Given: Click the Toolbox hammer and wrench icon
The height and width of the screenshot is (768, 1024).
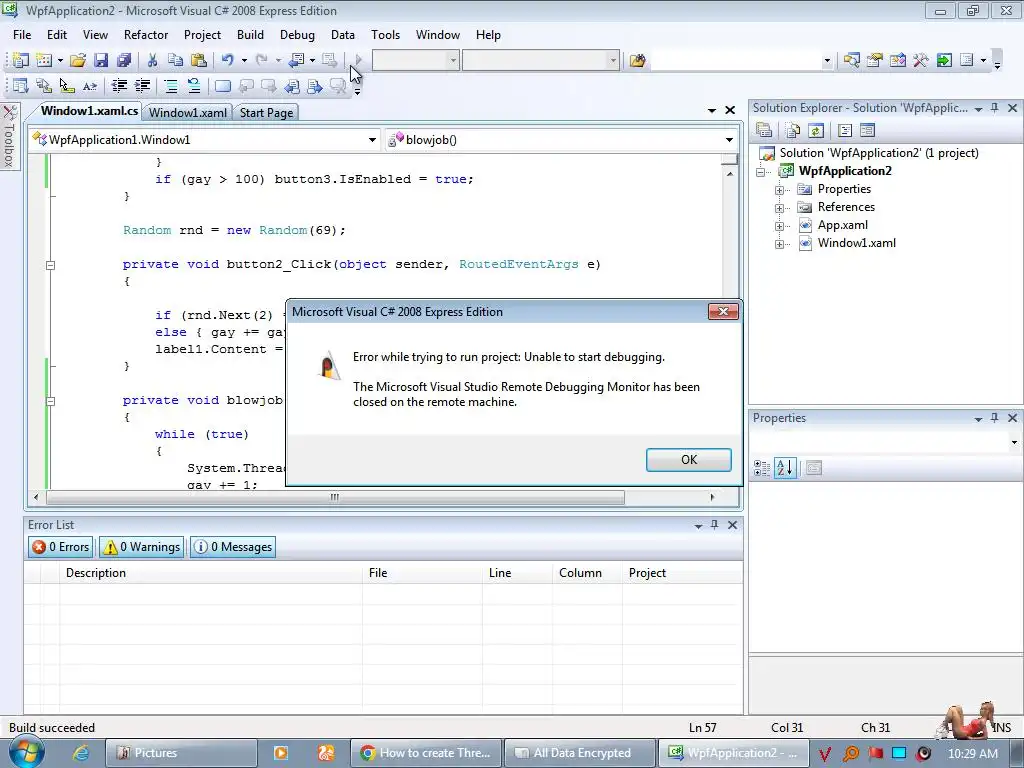Looking at the screenshot, I should point(921,61).
